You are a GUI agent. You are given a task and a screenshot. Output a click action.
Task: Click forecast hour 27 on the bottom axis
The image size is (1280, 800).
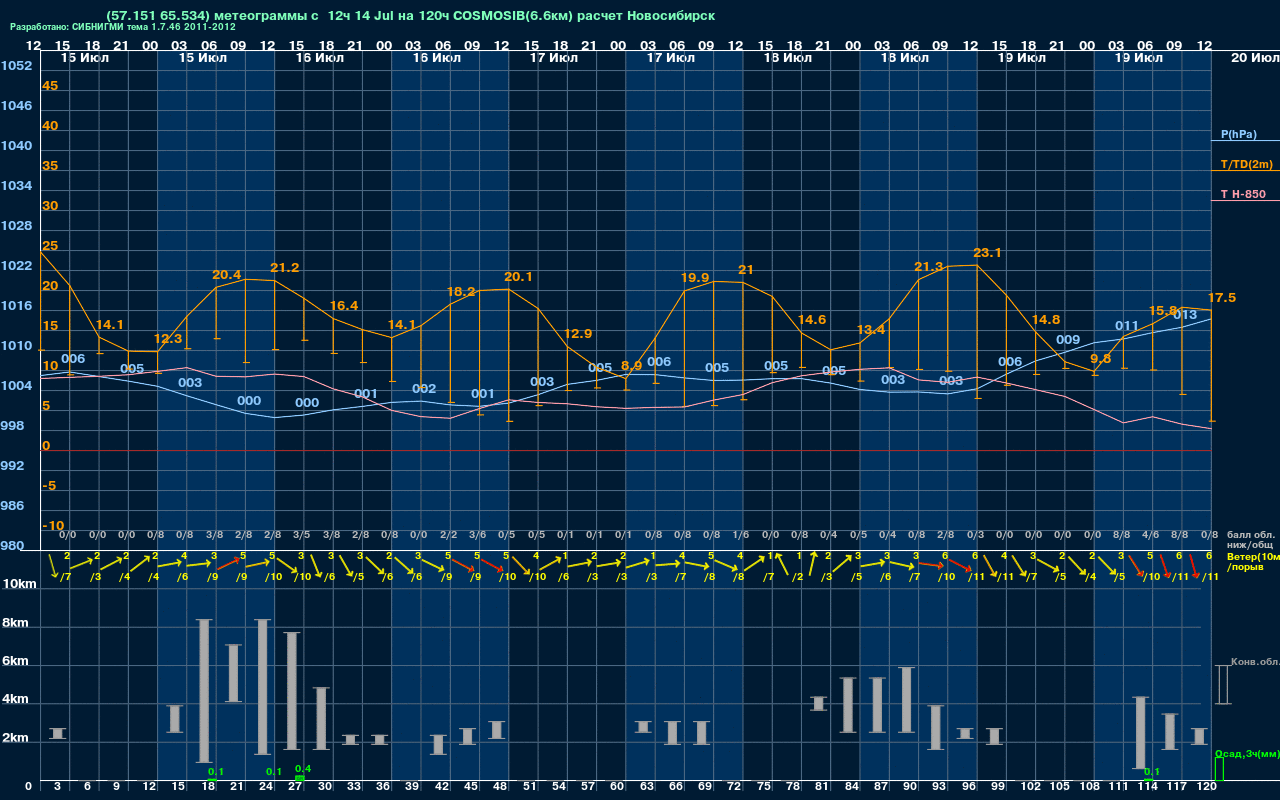[x=296, y=787]
